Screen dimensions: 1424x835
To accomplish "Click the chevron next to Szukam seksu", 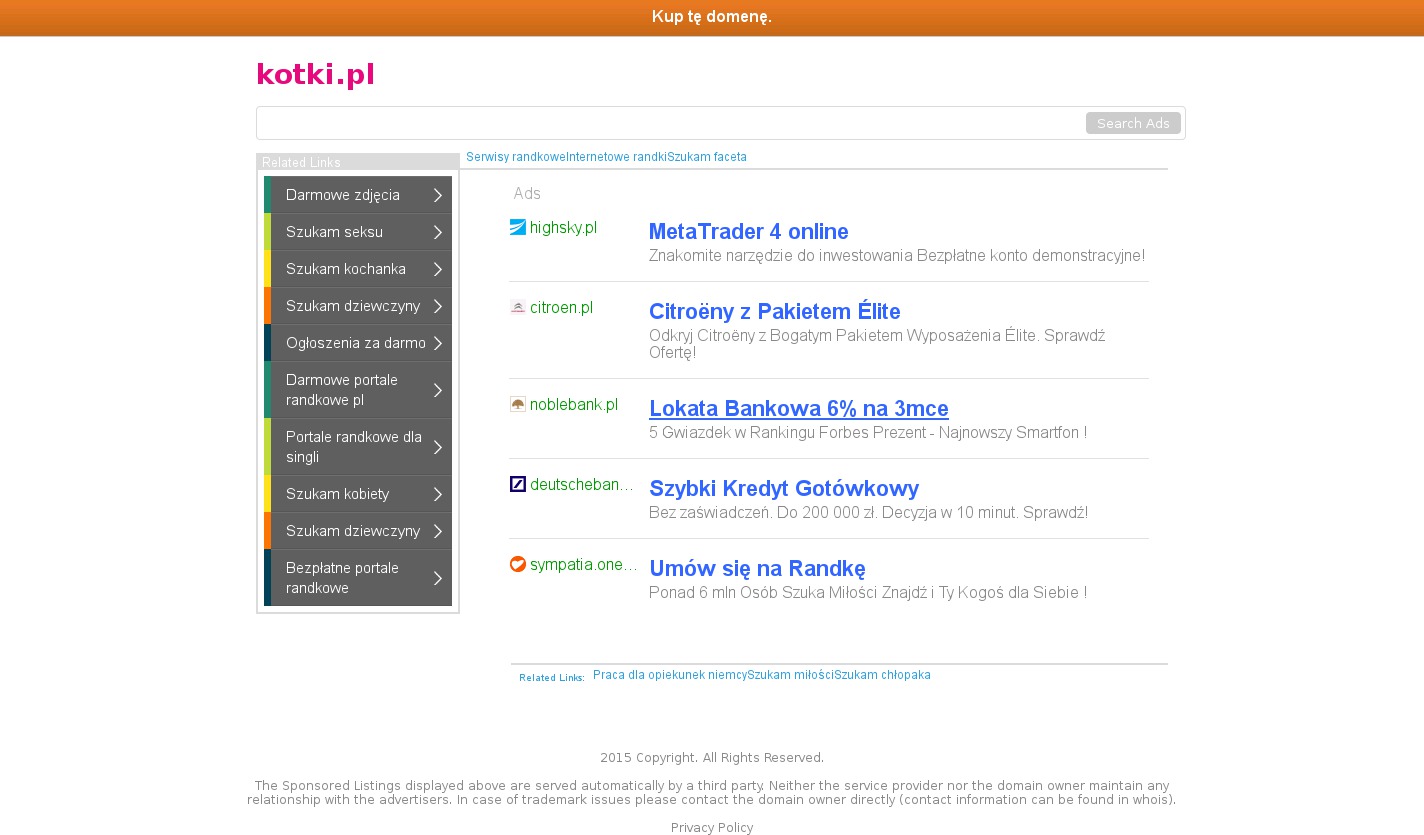I will pos(437,232).
